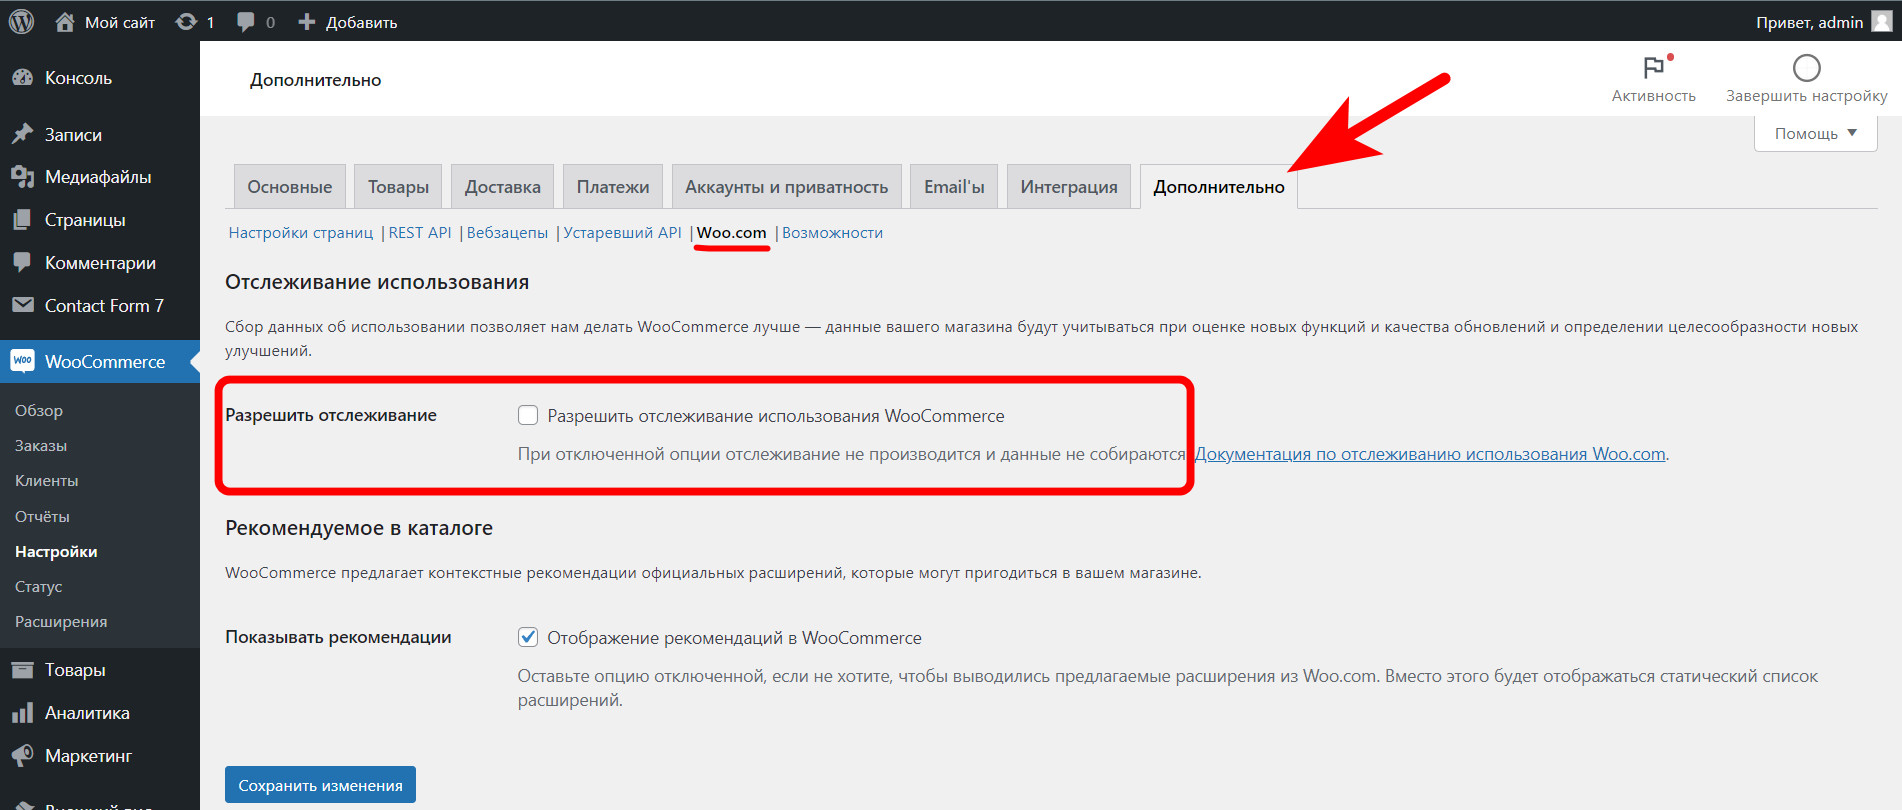Screen dimensions: 1902x810
Task: Open the Страницы menu label
Action: [85, 220]
